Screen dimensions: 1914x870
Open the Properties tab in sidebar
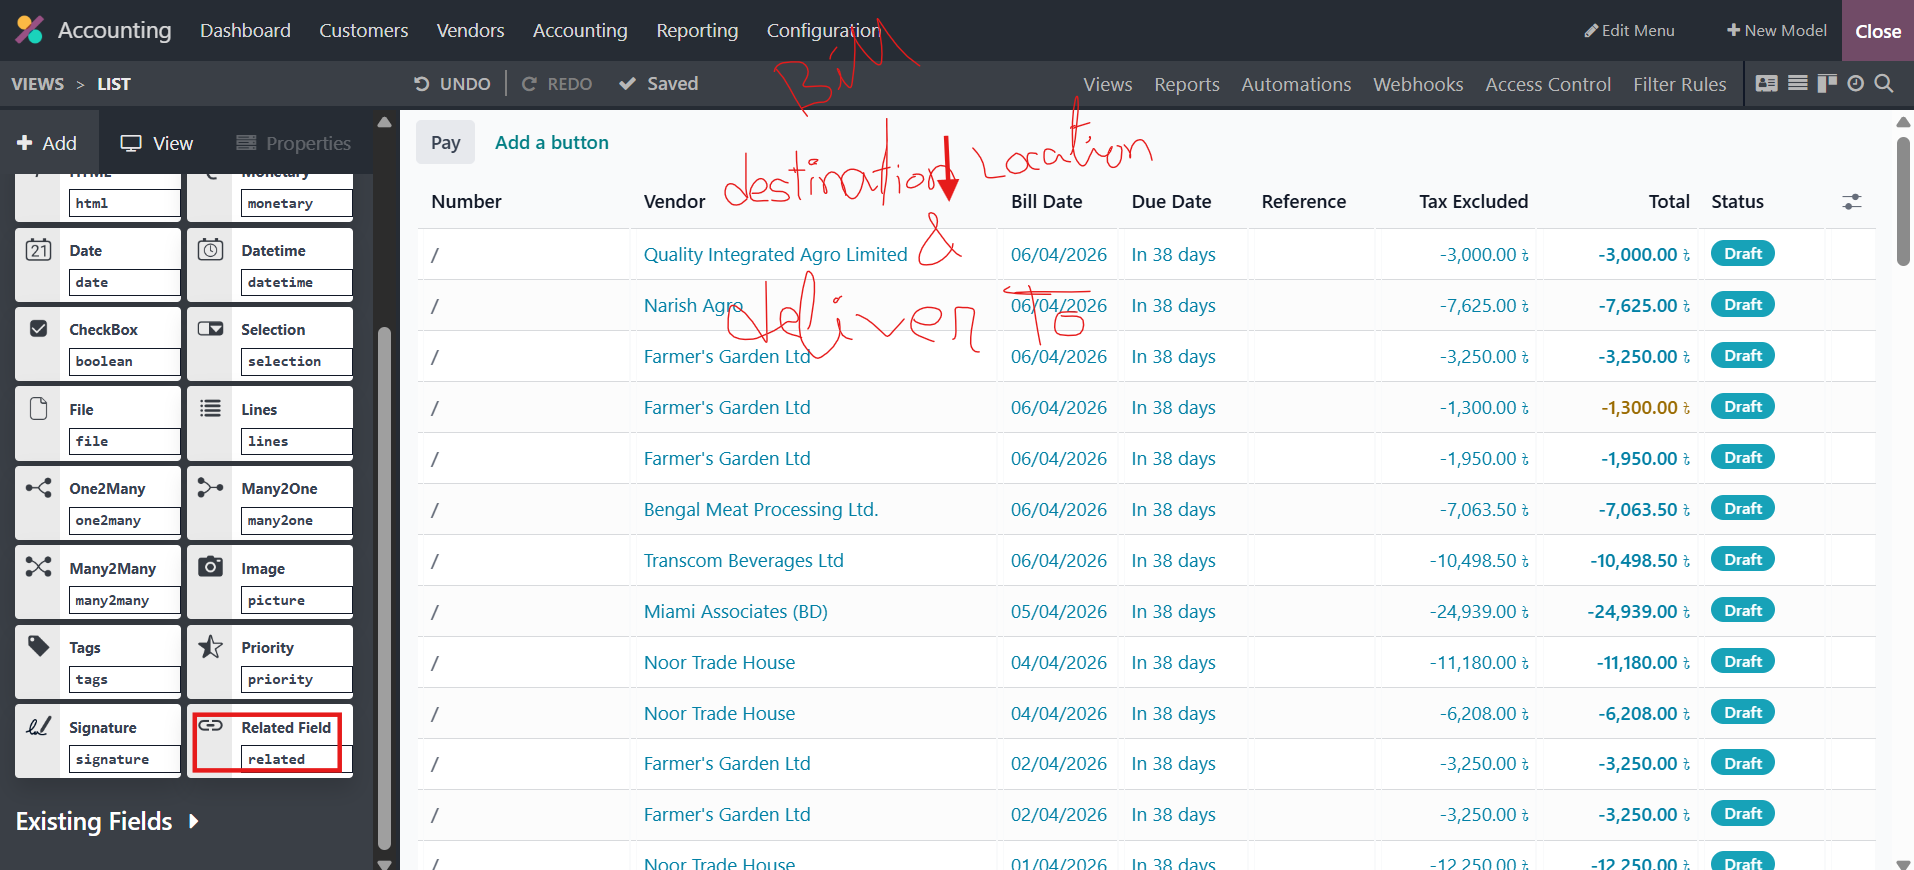(293, 143)
